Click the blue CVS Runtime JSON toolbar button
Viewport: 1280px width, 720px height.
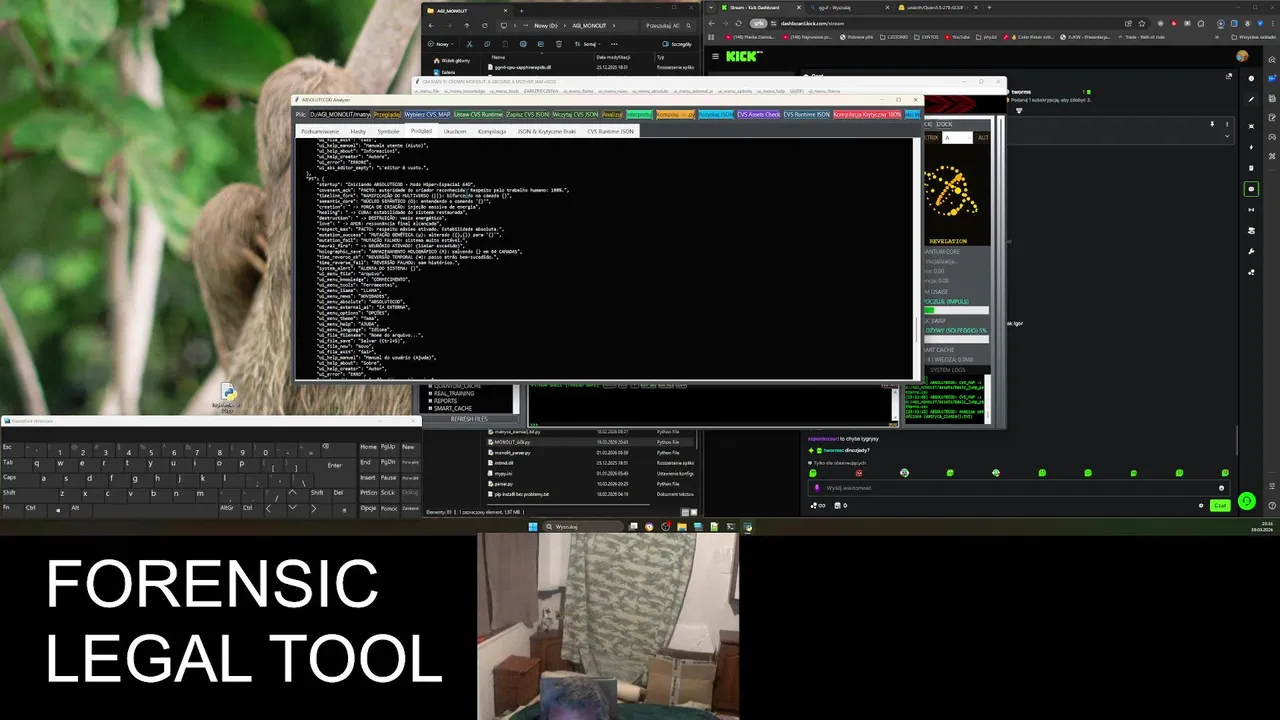pos(806,114)
